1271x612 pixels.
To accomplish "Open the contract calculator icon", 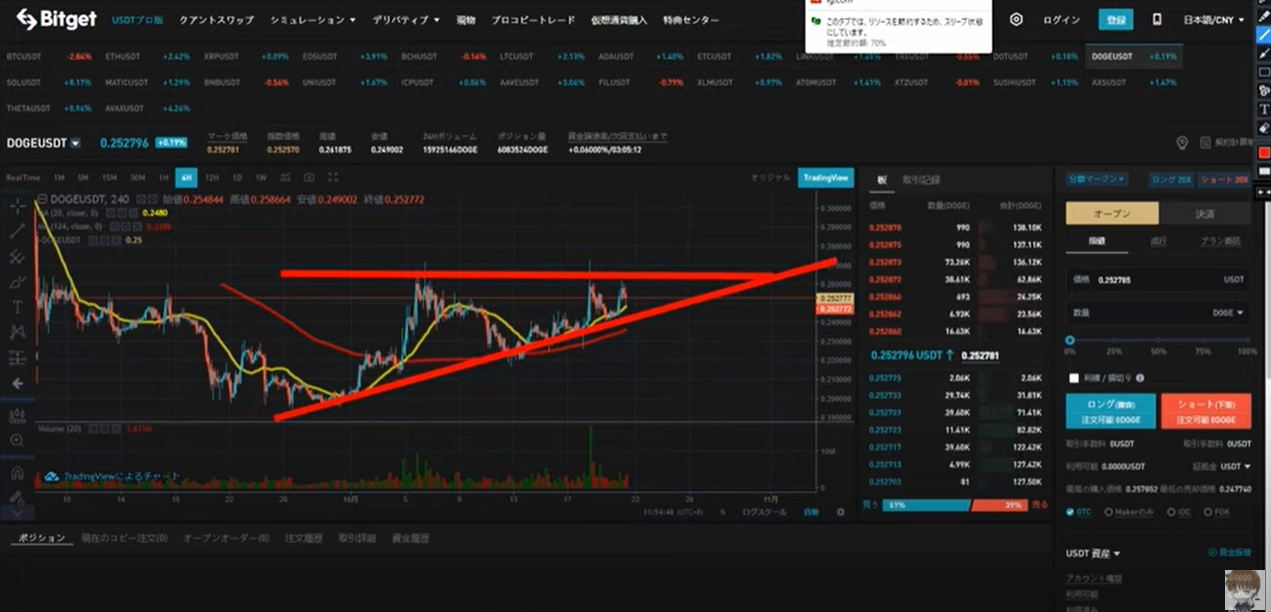I will pyautogui.click(x=1205, y=143).
